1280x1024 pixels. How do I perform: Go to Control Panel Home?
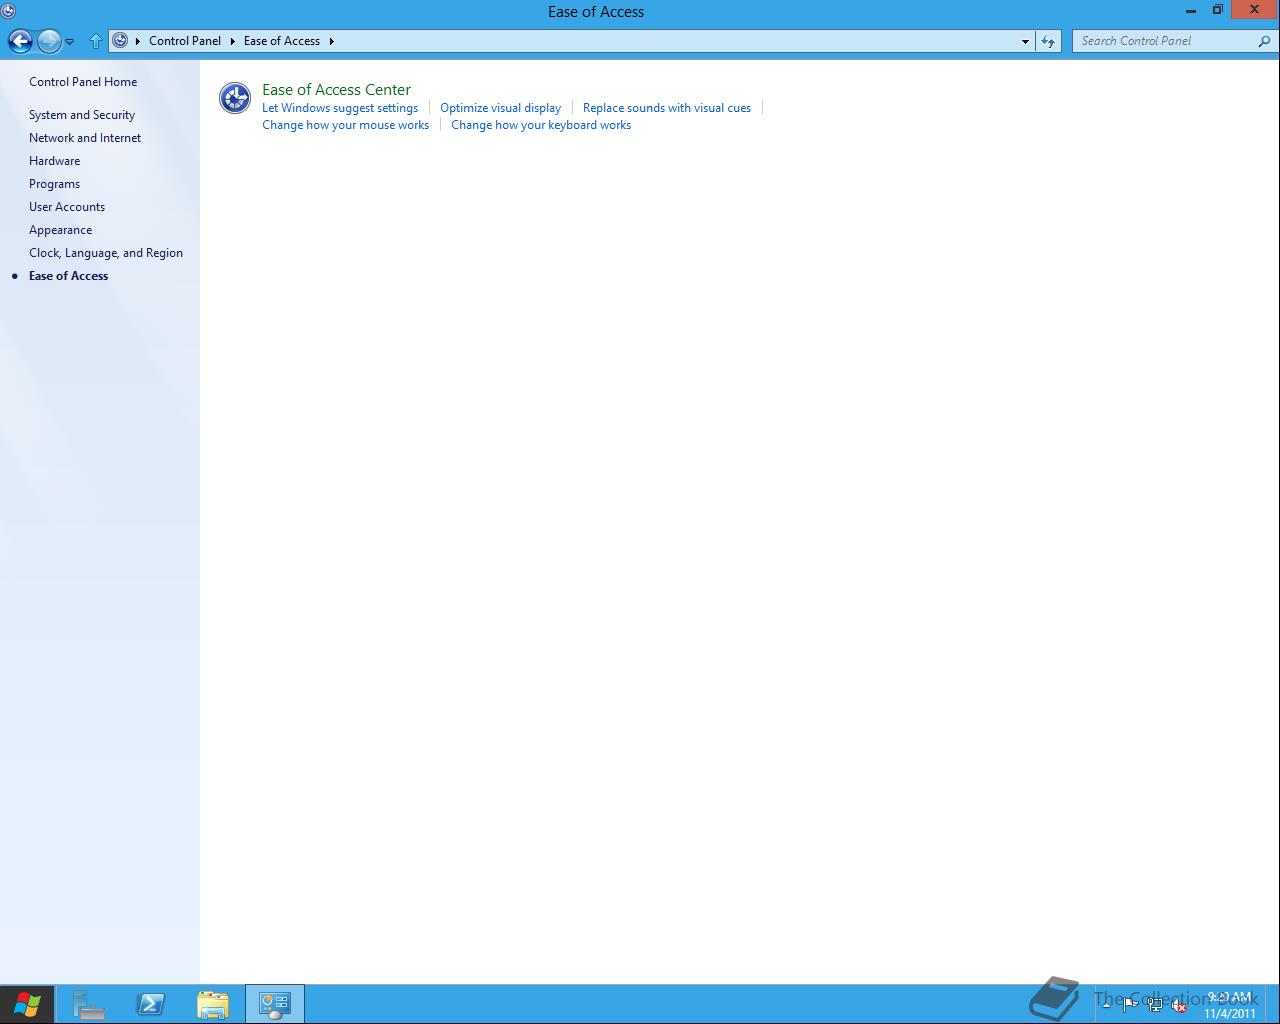[x=83, y=82]
